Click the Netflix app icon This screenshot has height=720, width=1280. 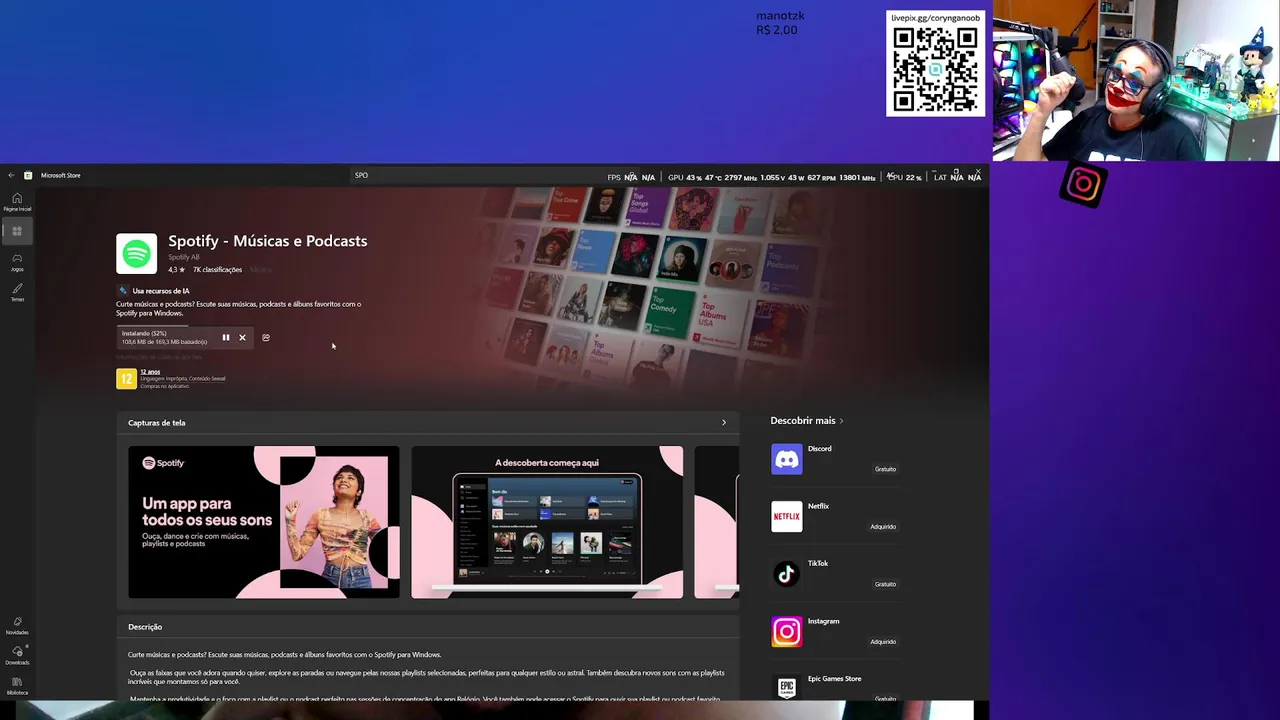pyautogui.click(x=787, y=517)
